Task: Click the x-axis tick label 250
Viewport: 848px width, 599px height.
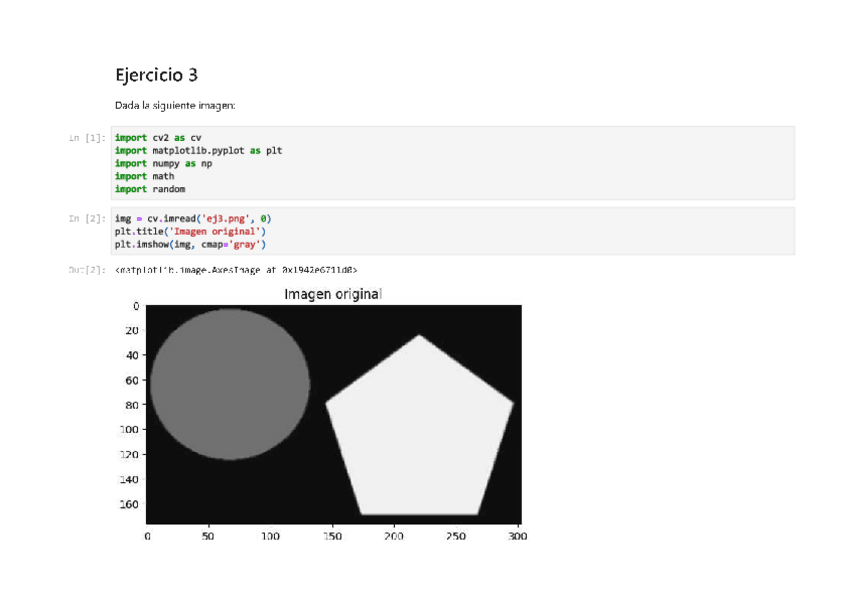Action: click(x=457, y=536)
